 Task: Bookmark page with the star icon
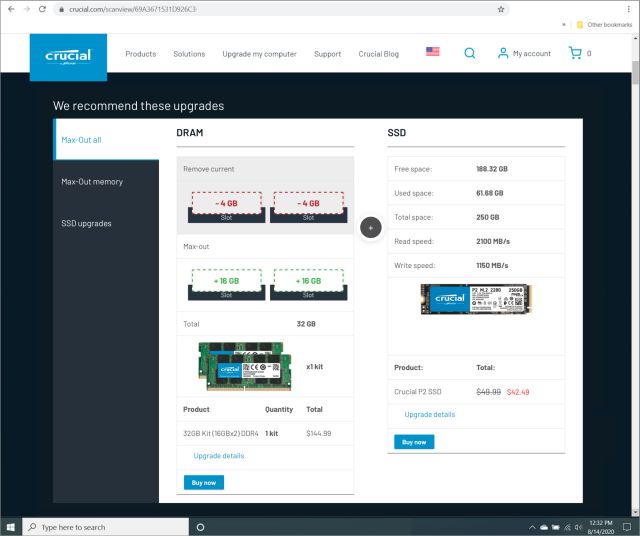501,9
